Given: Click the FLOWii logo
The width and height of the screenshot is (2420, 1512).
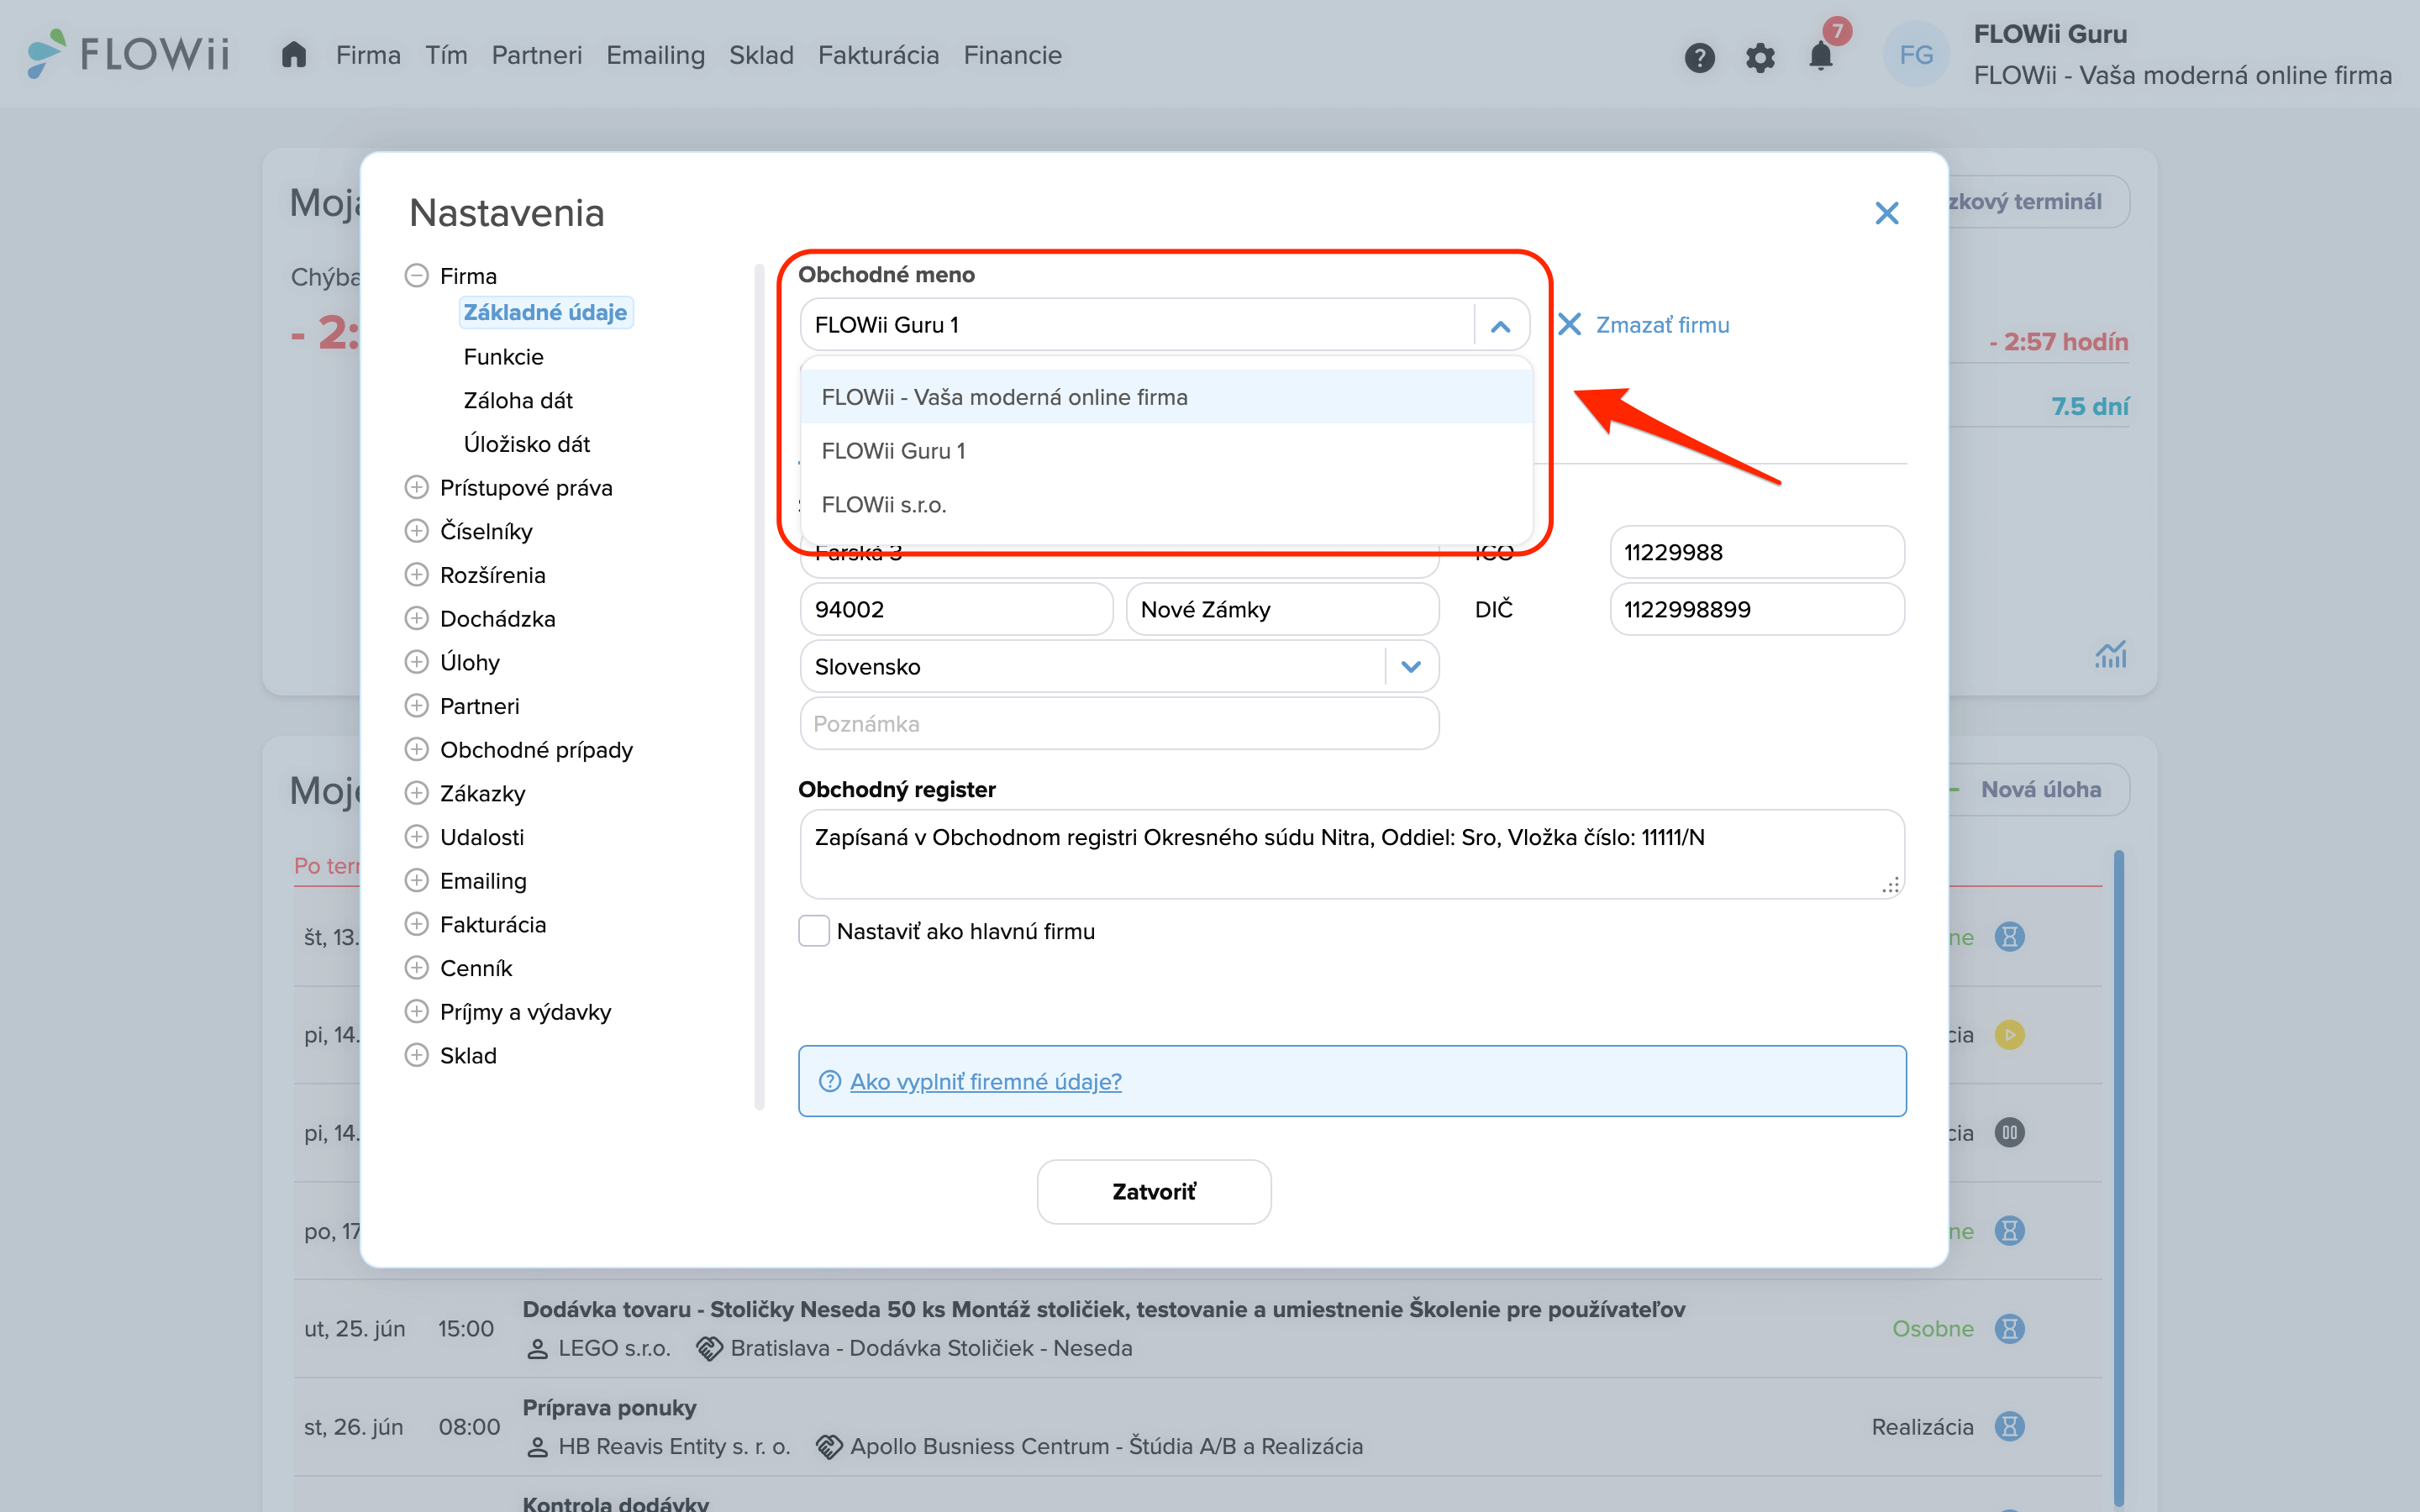Looking at the screenshot, I should (129, 53).
